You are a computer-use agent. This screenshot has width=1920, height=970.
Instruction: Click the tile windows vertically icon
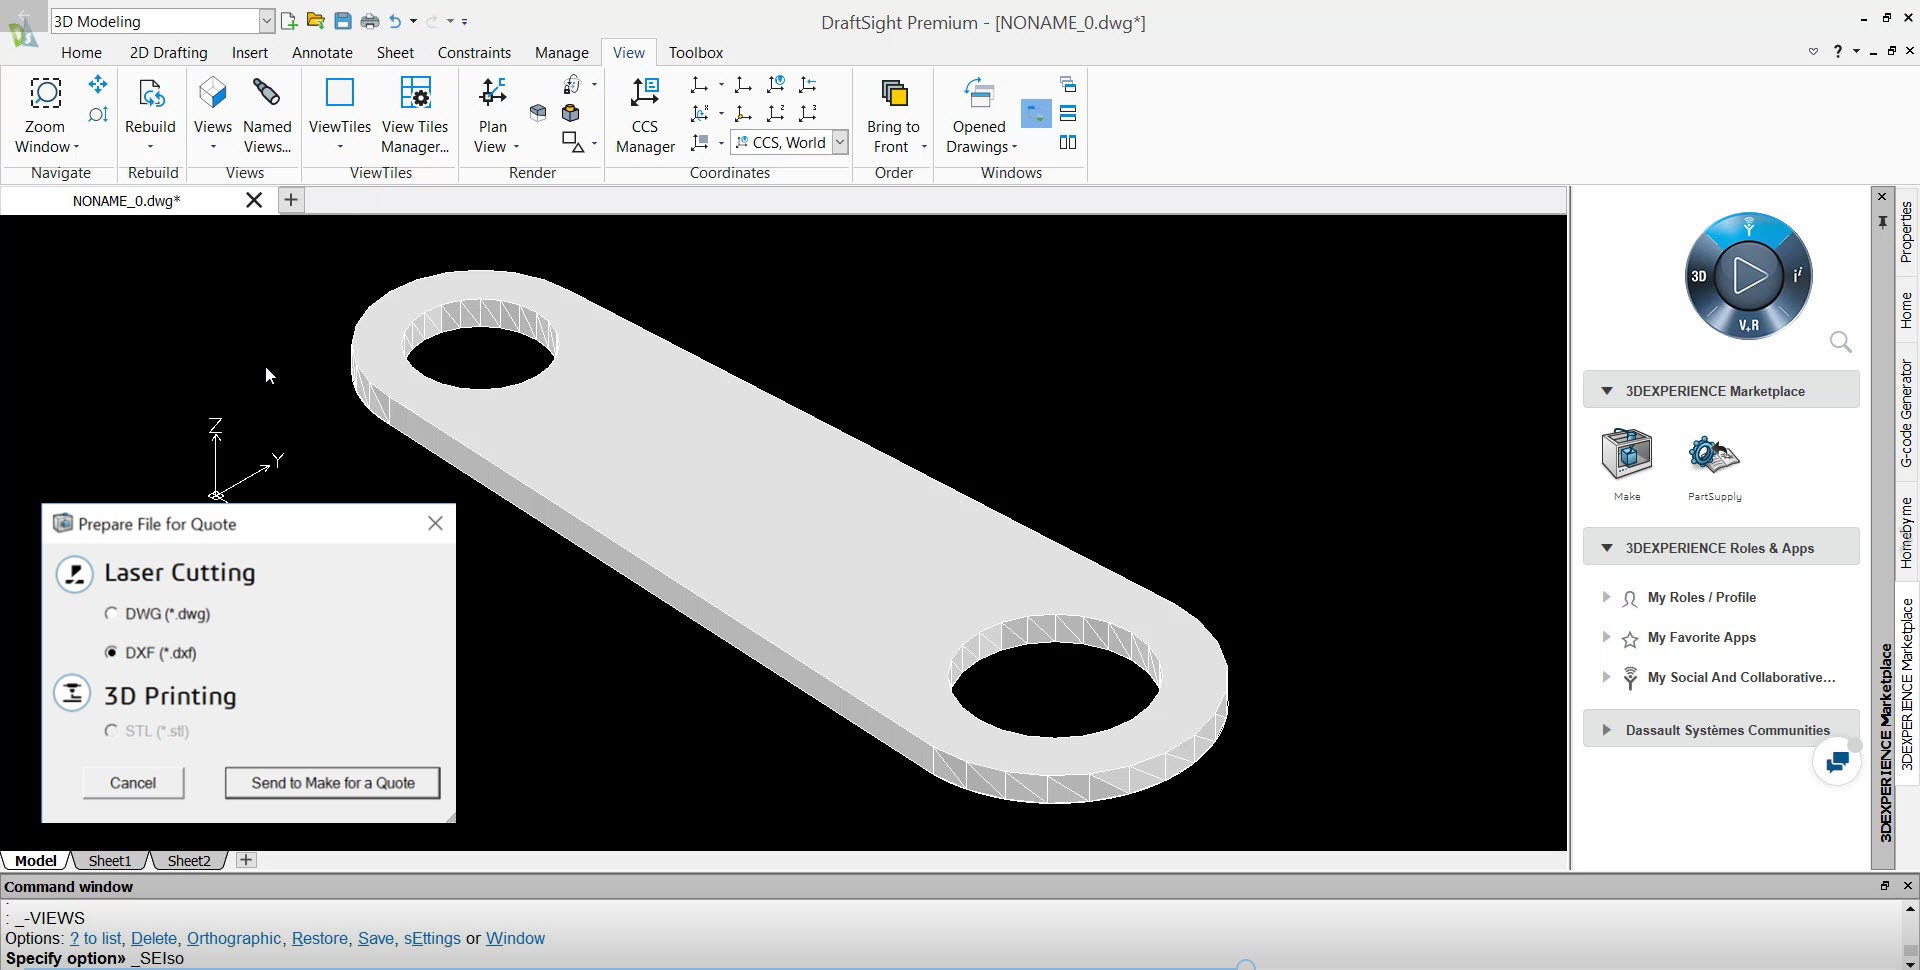1068,142
